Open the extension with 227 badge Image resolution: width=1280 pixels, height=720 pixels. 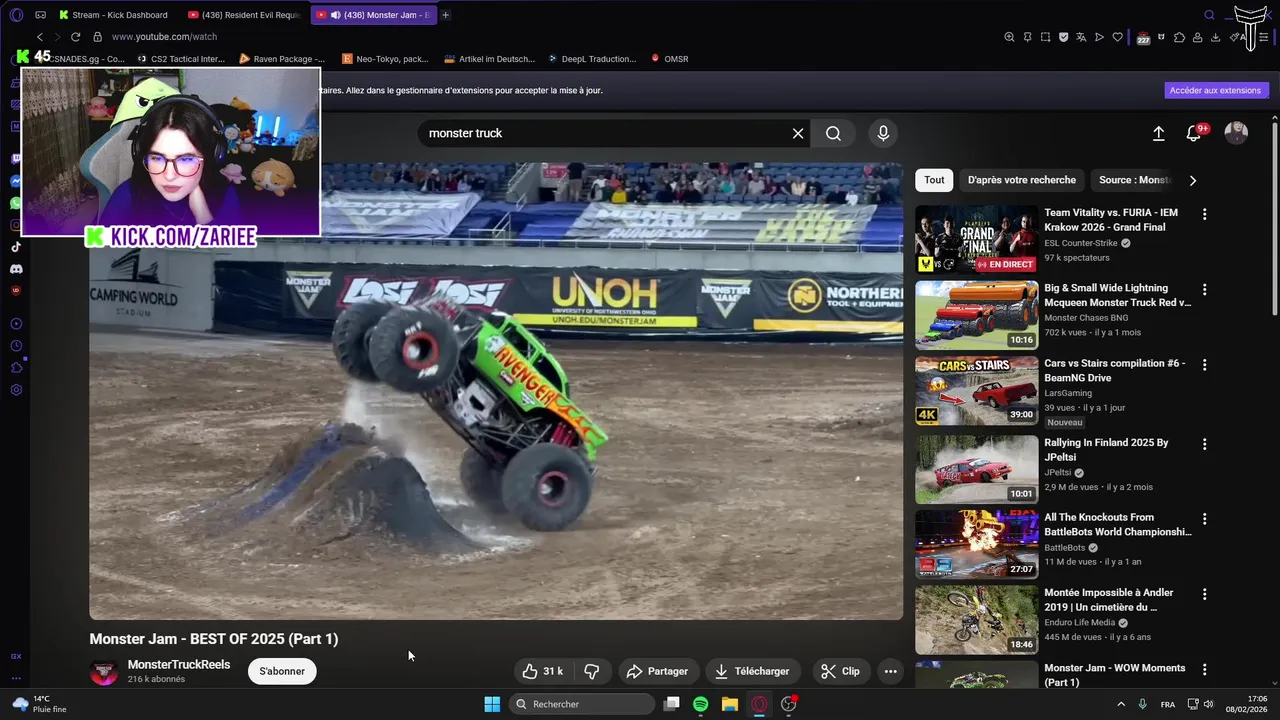(x=1143, y=38)
